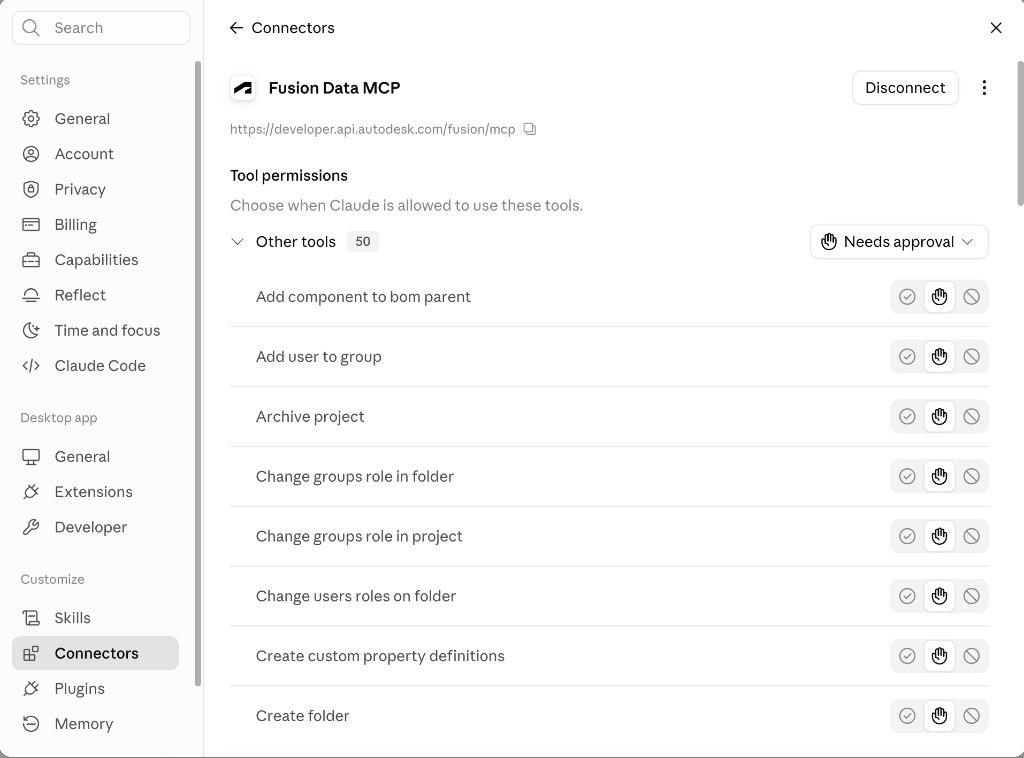
Task: Open the Needs approval dropdown
Action: pyautogui.click(x=899, y=242)
